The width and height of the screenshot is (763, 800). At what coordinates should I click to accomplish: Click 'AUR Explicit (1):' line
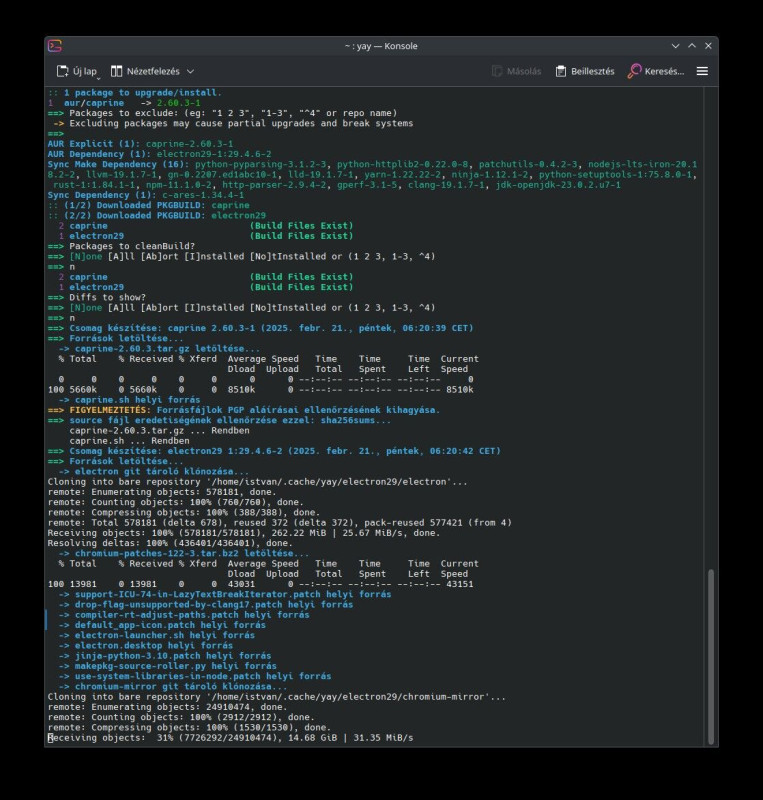coord(140,144)
